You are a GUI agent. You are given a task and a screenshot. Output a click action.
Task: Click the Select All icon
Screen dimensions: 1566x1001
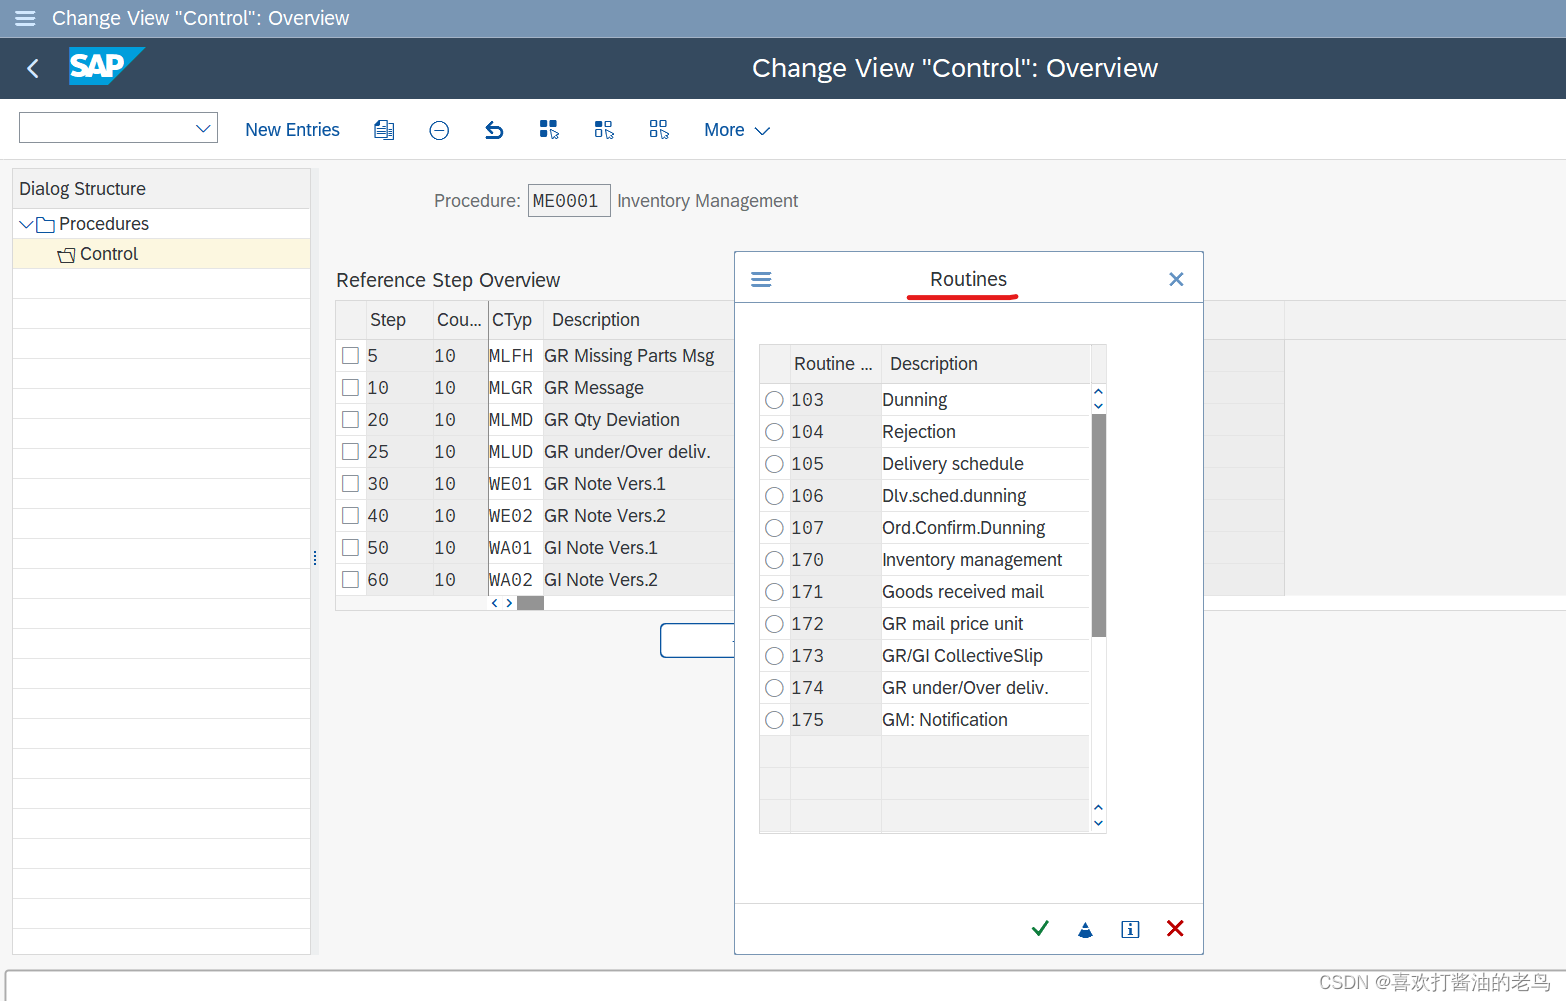click(x=549, y=129)
